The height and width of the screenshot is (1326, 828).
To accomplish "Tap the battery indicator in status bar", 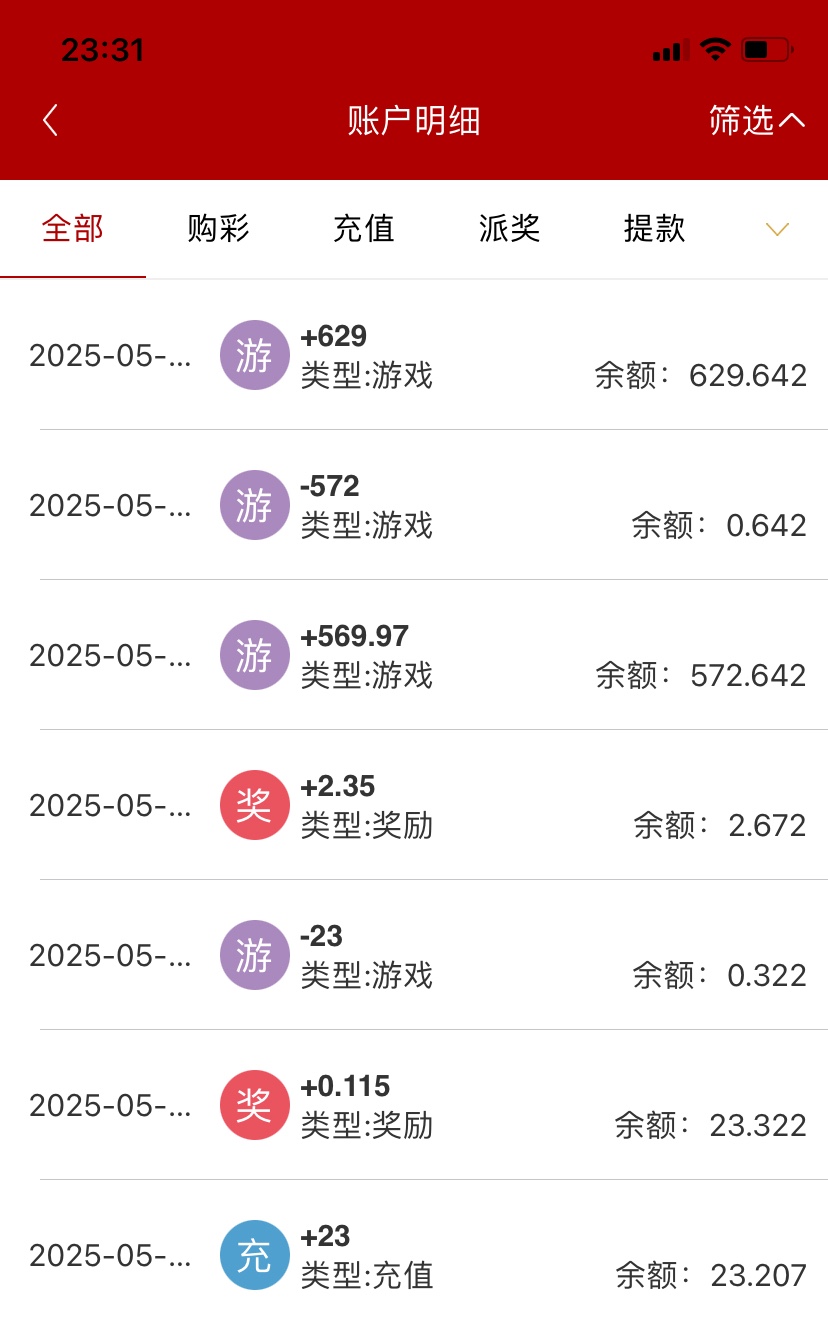I will 766,49.
